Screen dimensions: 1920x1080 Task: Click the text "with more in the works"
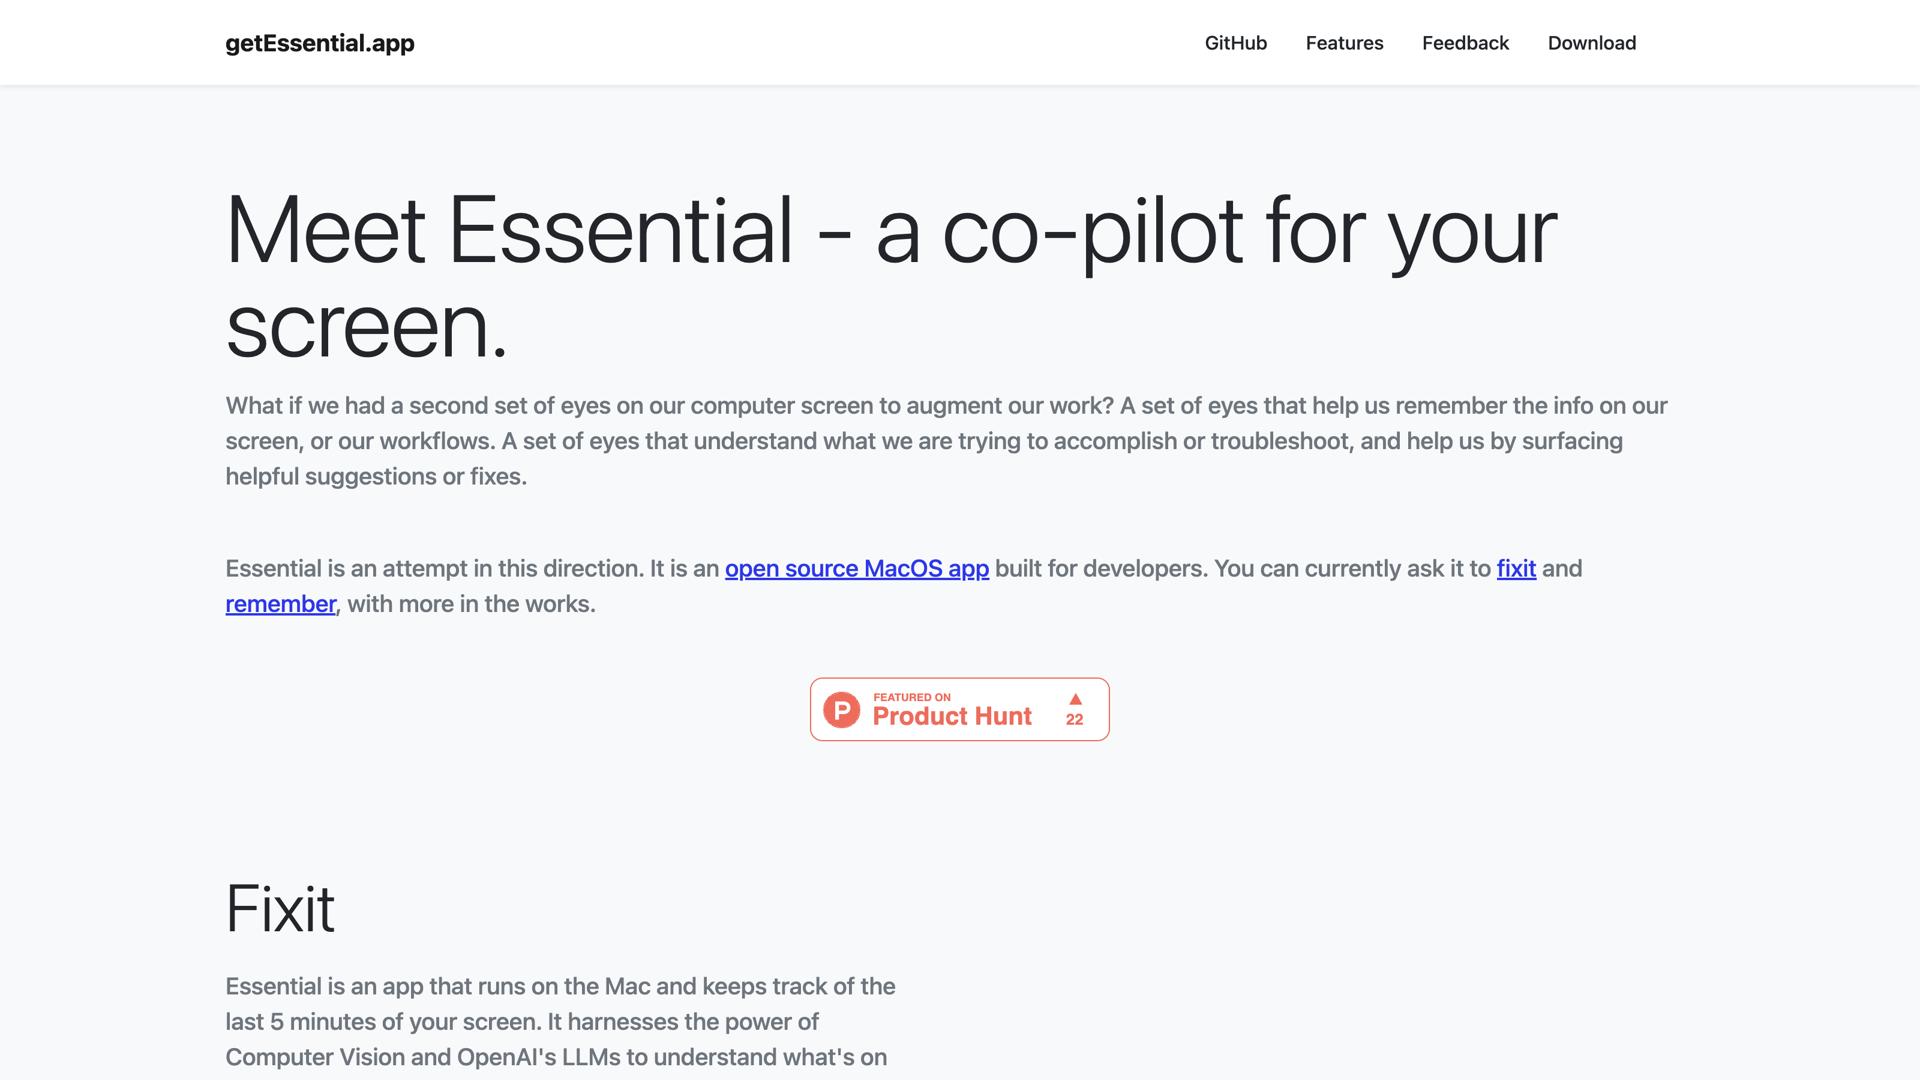click(x=471, y=604)
